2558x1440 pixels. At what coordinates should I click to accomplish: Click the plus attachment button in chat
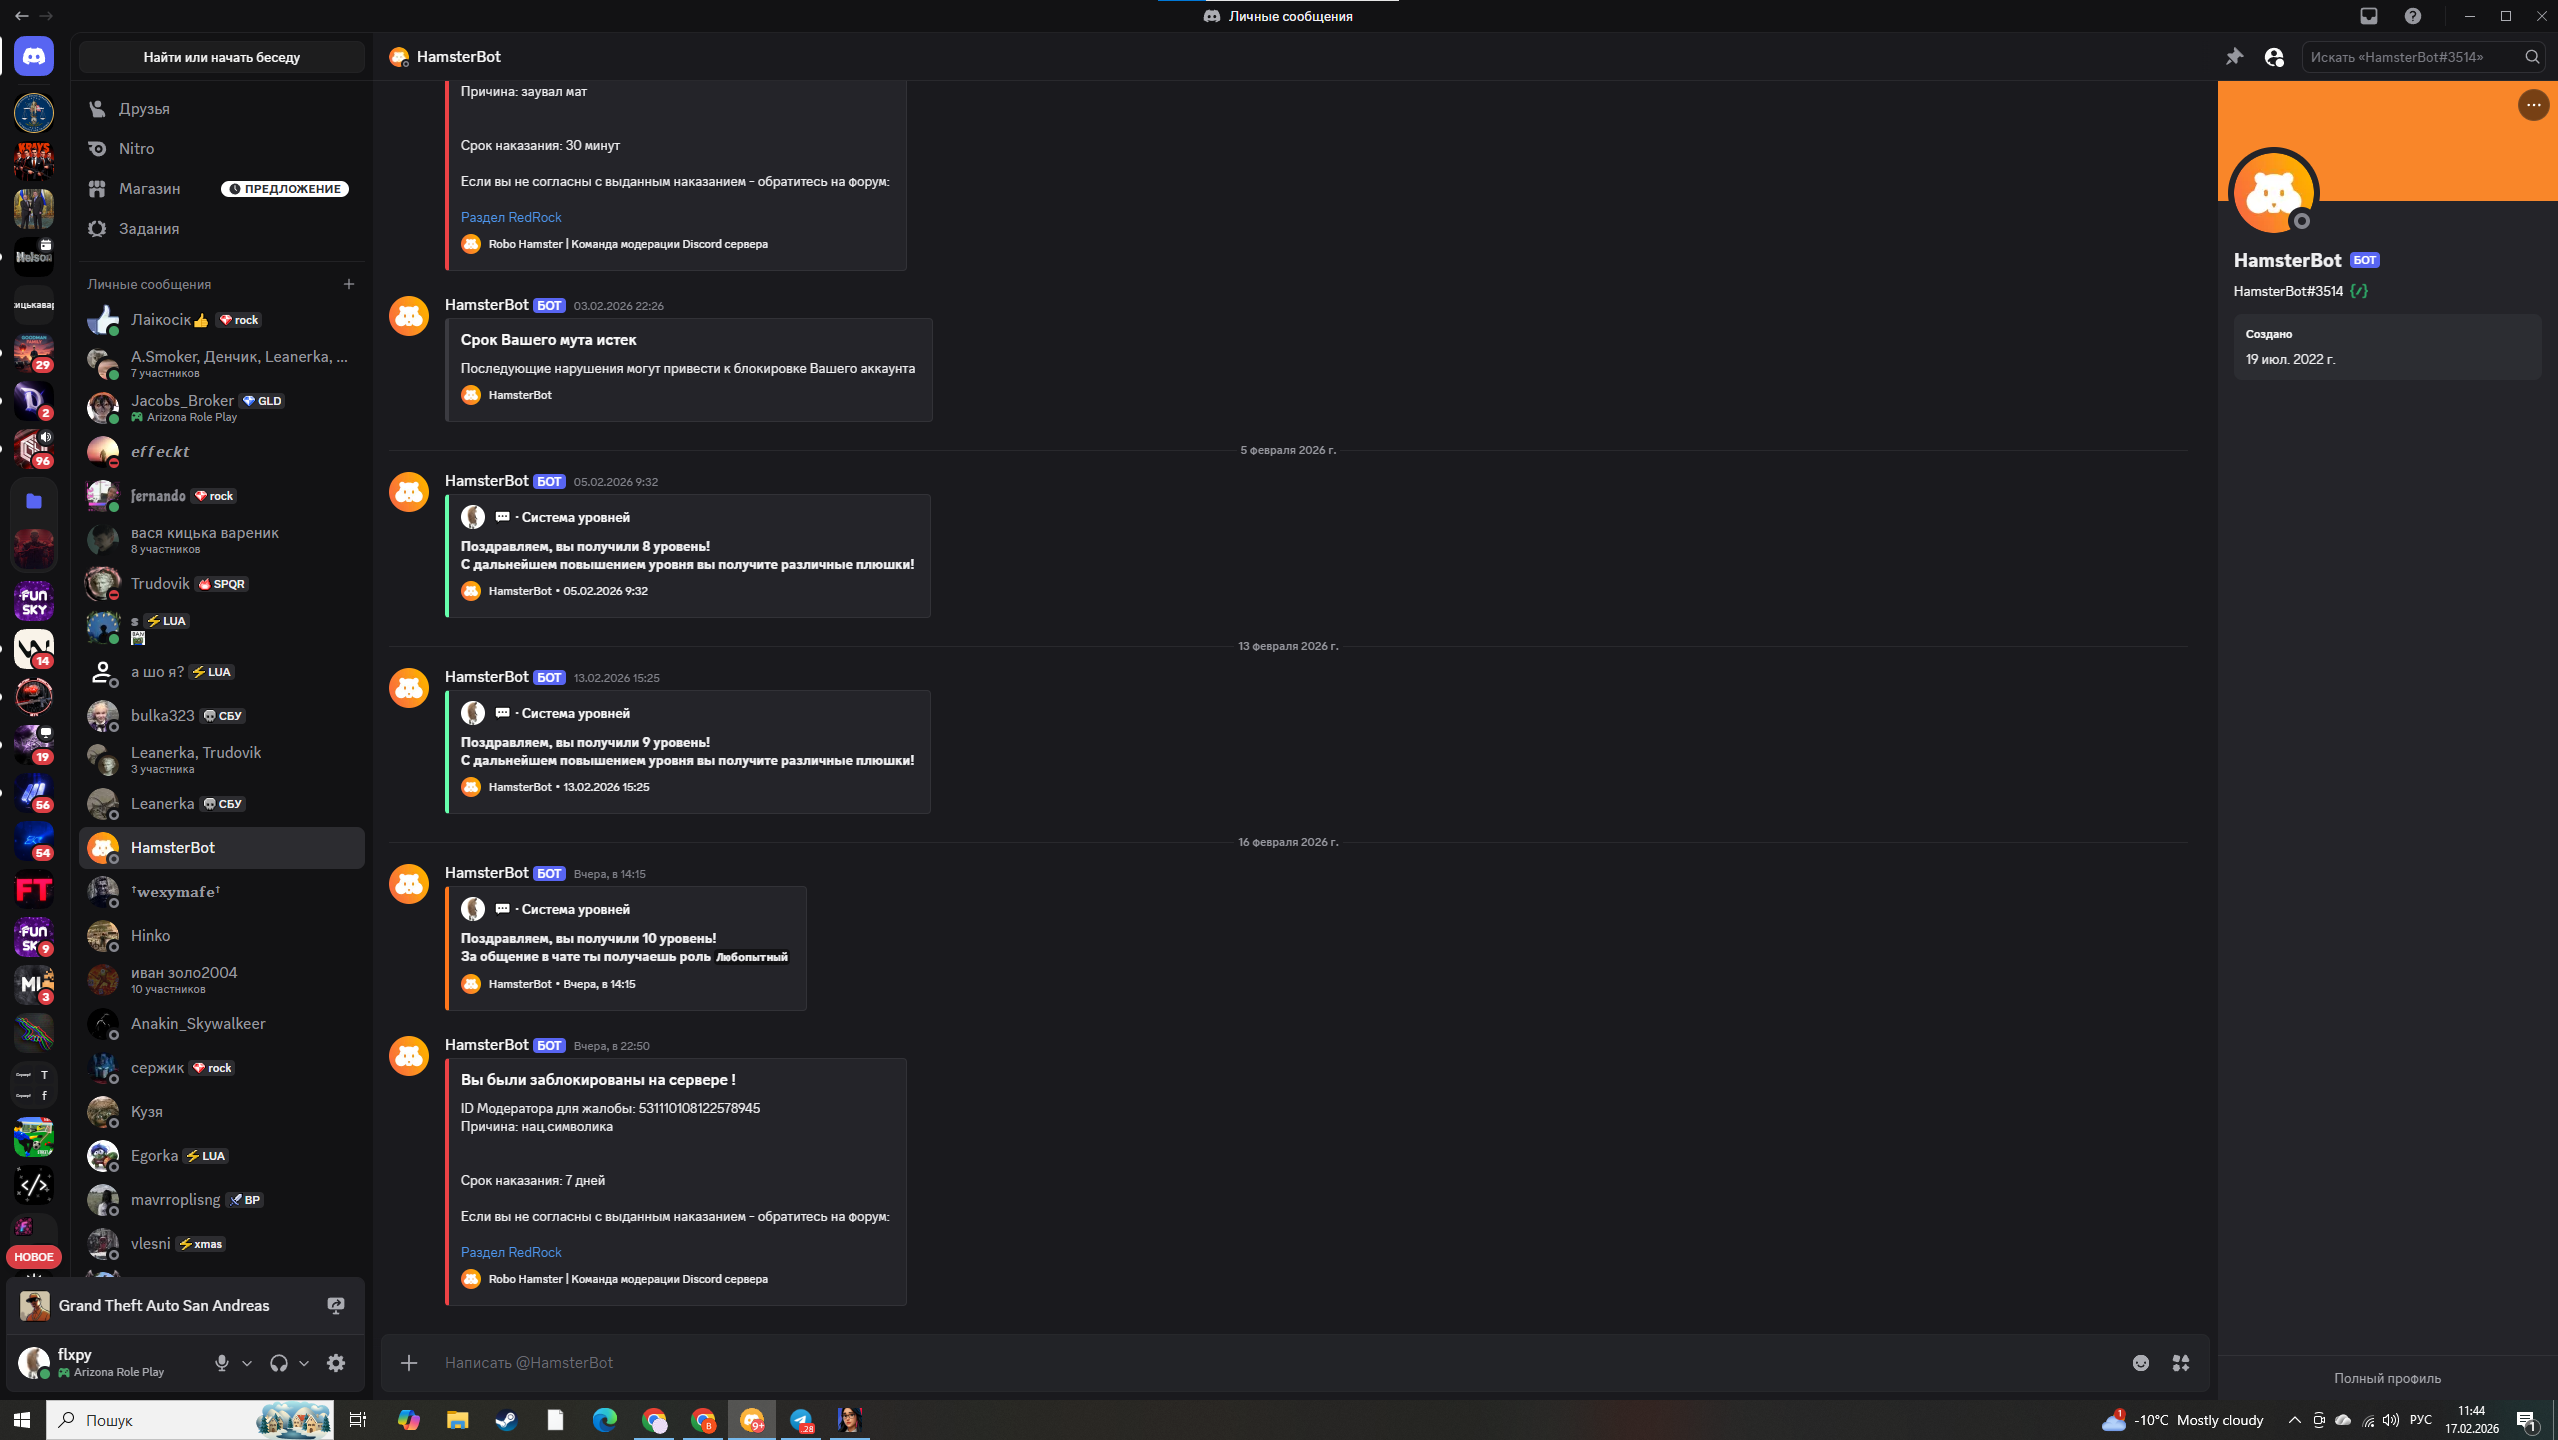tap(409, 1363)
